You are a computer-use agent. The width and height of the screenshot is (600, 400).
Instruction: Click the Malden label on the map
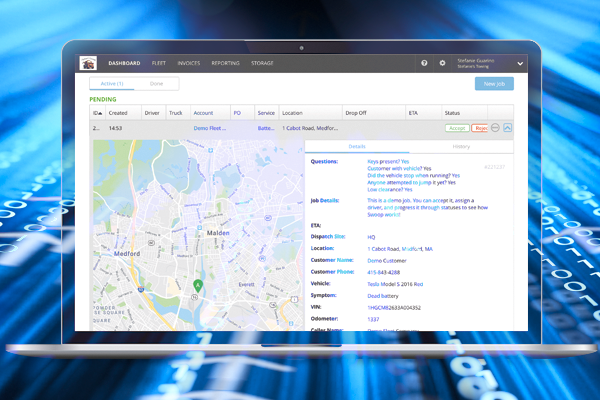tap(218, 233)
